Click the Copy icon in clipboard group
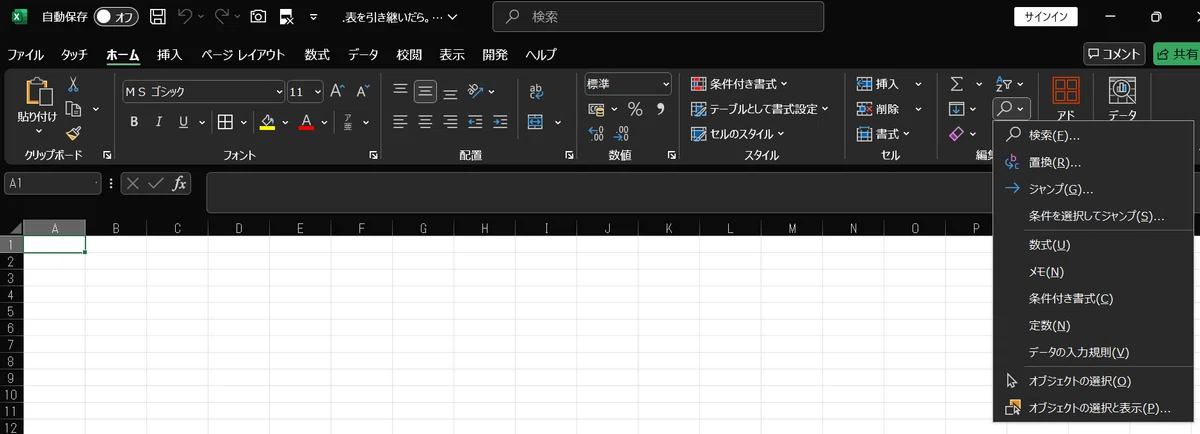 [73, 108]
